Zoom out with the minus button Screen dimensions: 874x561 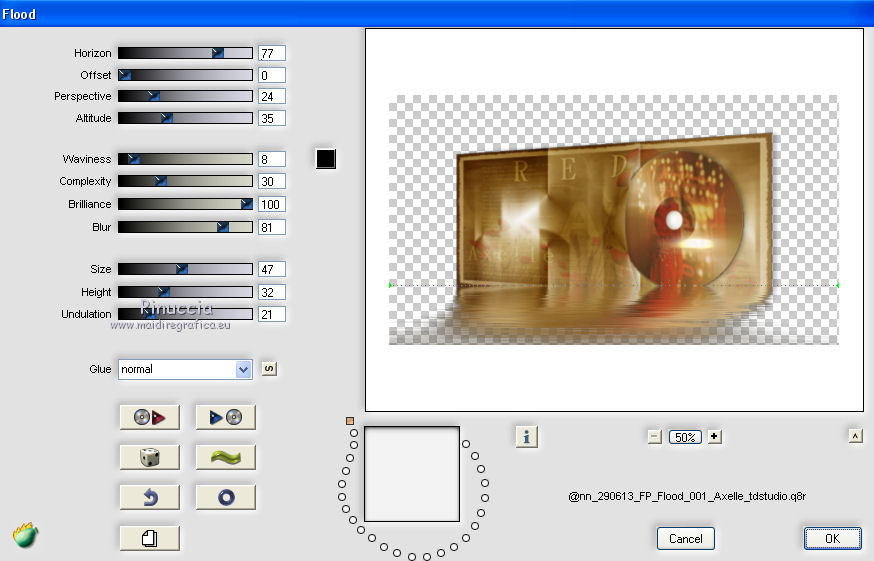click(654, 437)
